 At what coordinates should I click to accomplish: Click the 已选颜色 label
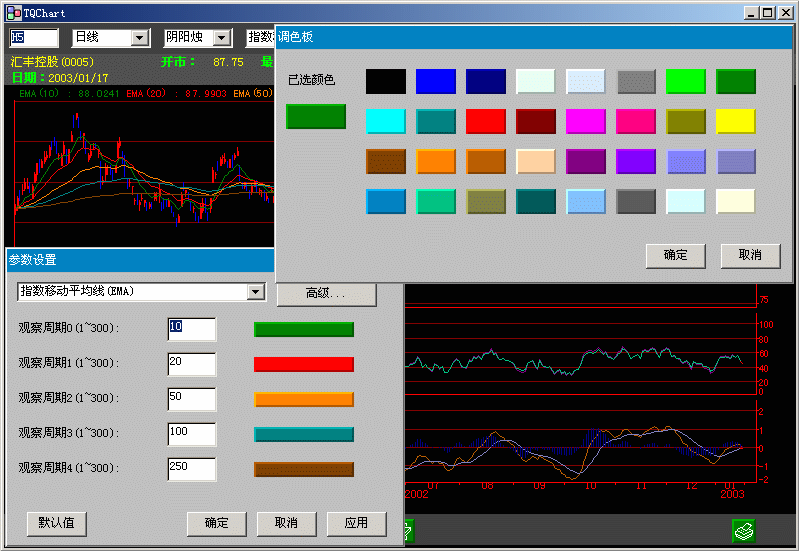311,80
